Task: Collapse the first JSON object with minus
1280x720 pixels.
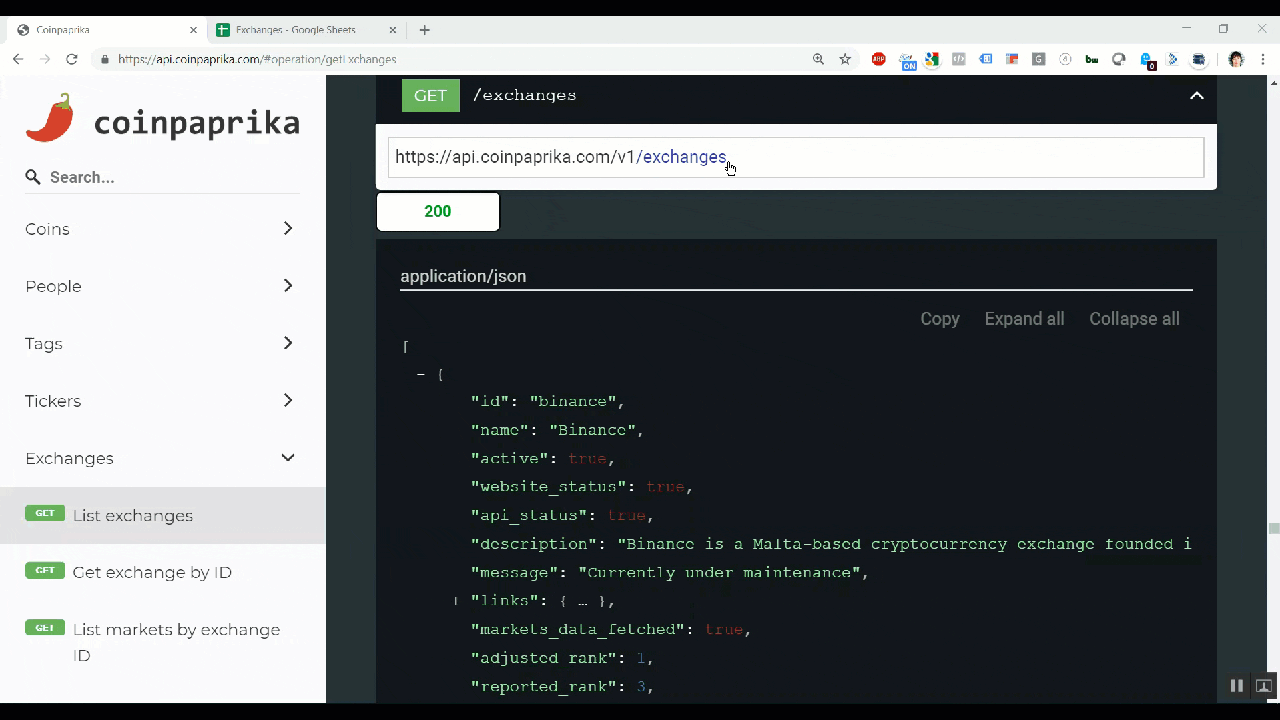Action: pos(422,374)
